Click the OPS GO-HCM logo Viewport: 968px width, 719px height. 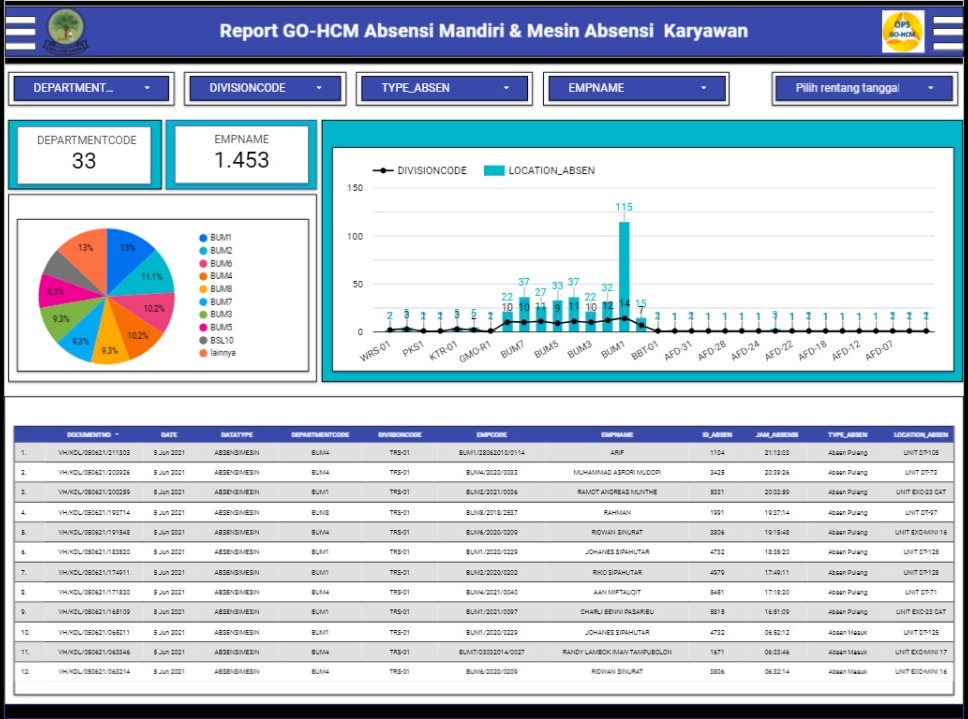tap(902, 31)
